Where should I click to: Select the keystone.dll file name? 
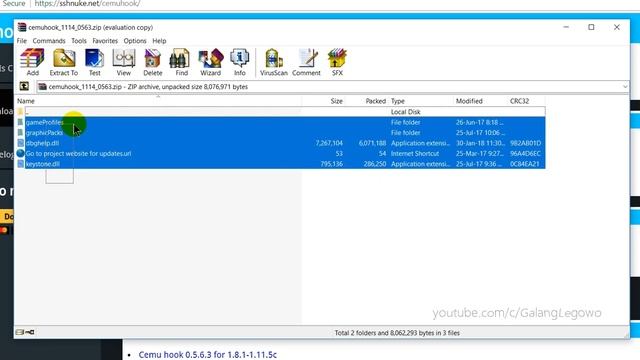(42, 164)
